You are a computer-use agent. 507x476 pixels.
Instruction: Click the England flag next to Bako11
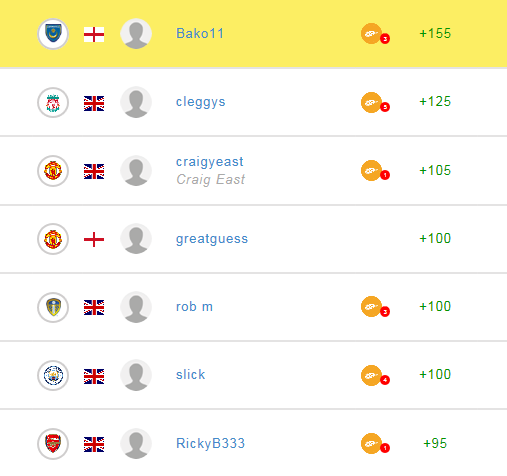94,34
